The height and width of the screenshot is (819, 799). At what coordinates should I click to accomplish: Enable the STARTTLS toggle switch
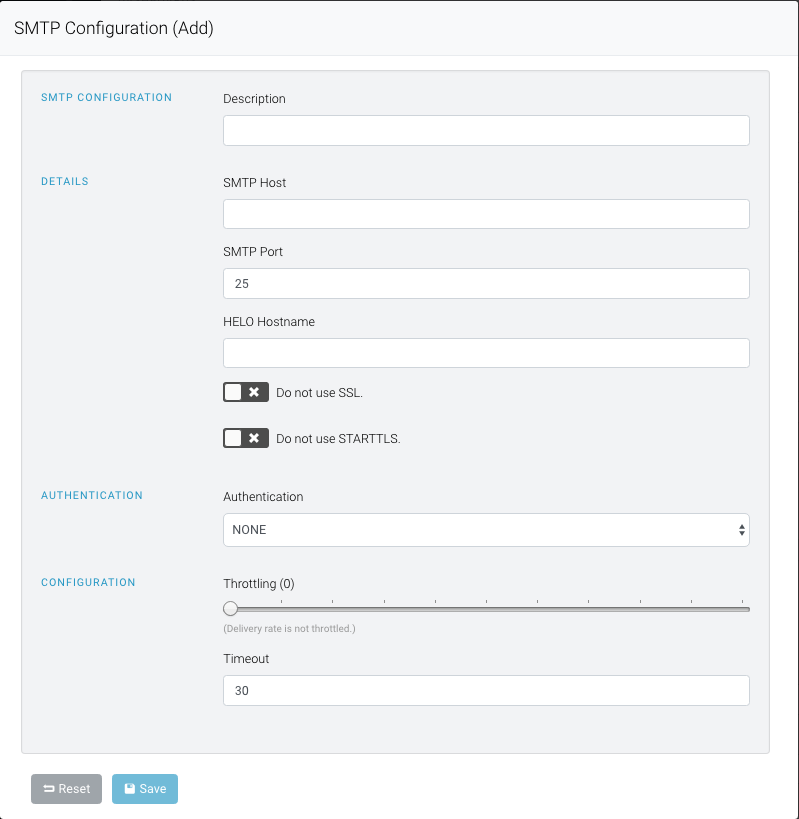click(246, 438)
